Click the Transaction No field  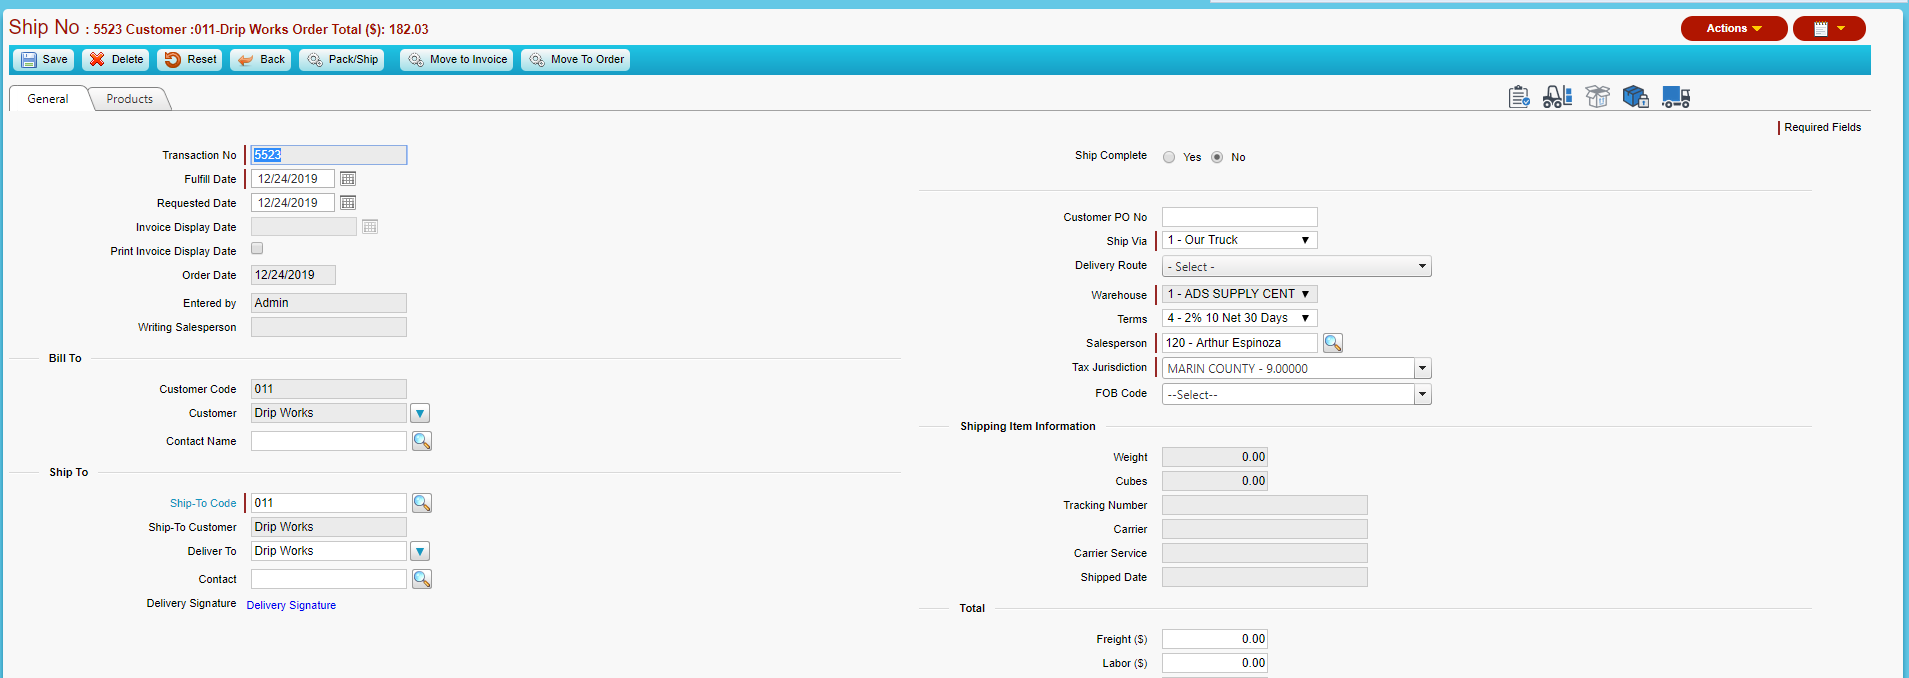point(329,155)
